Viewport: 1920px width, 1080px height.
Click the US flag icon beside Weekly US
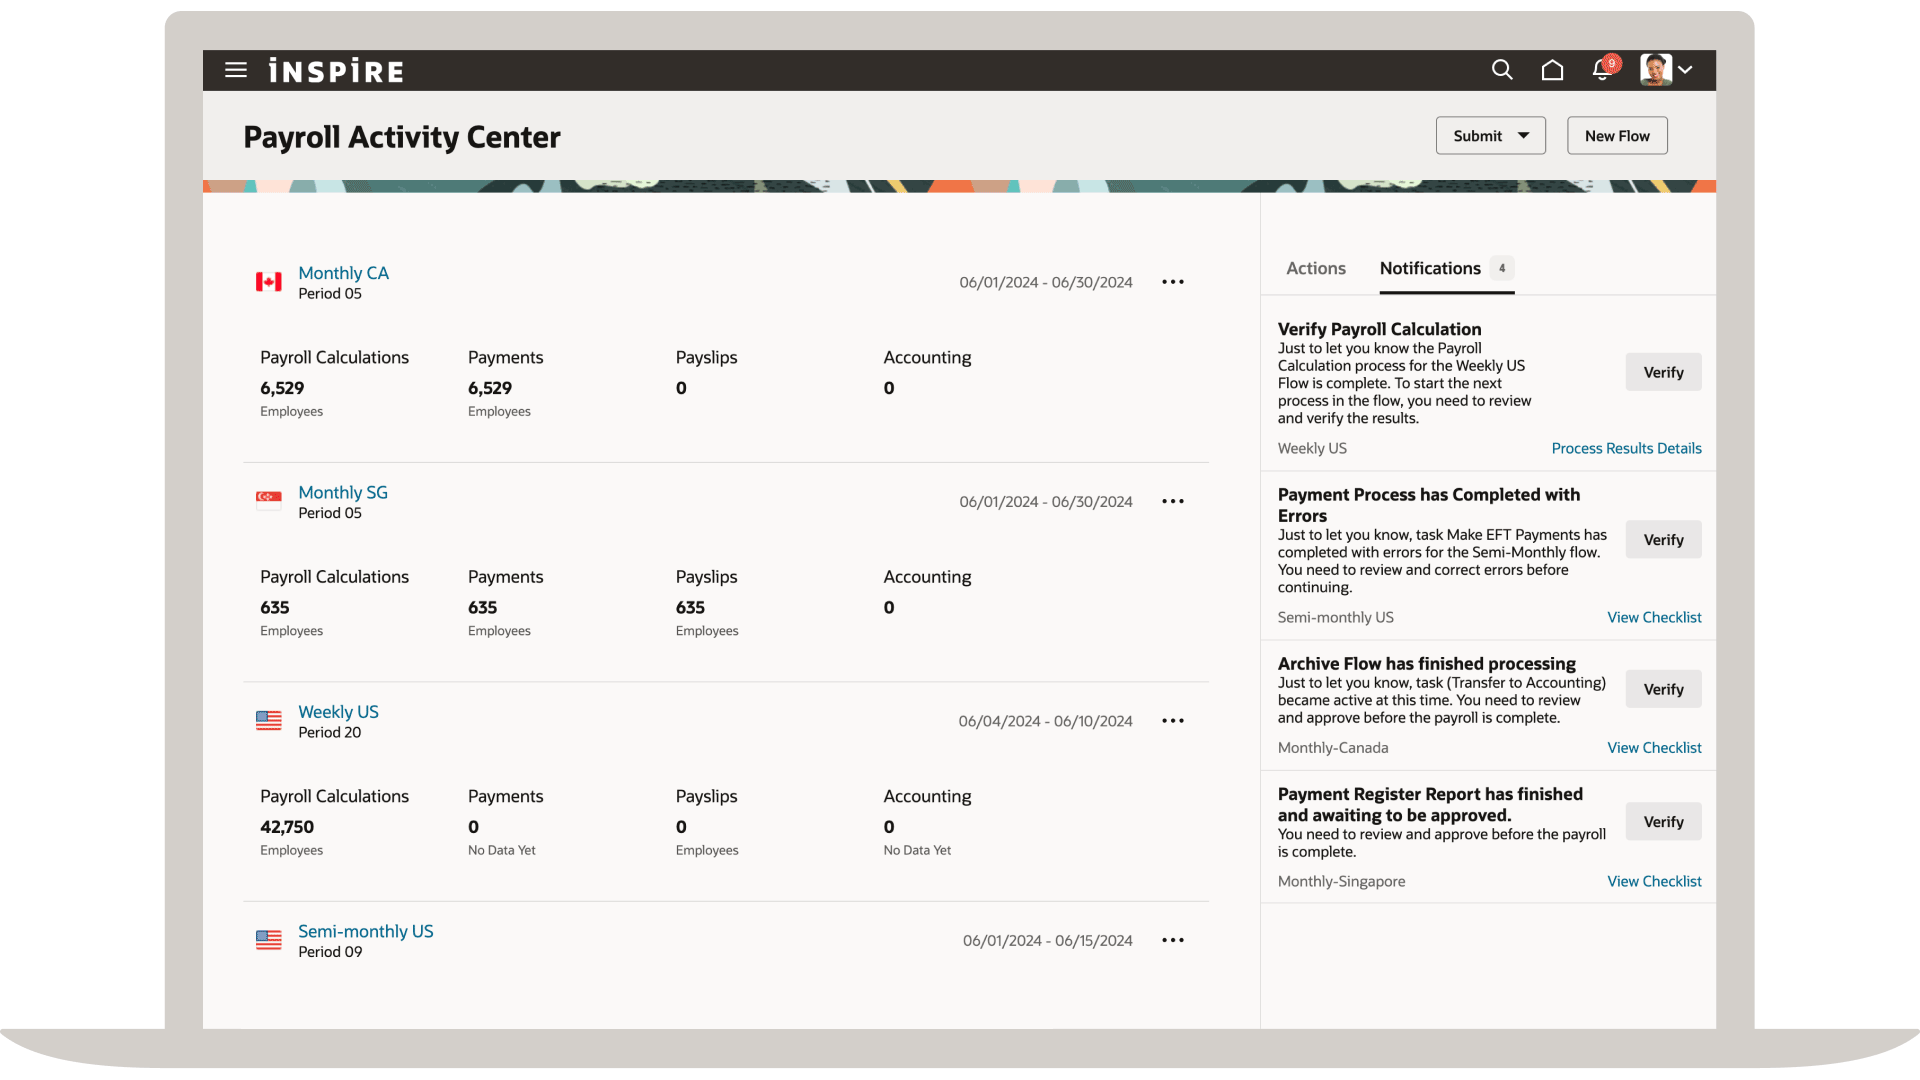click(x=268, y=720)
